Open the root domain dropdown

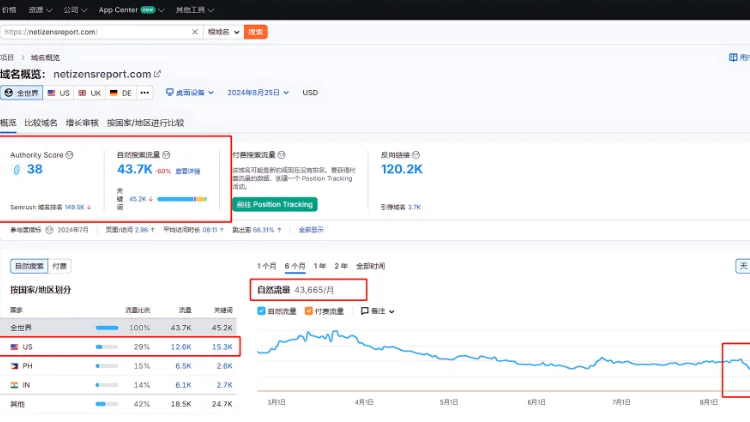[223, 32]
